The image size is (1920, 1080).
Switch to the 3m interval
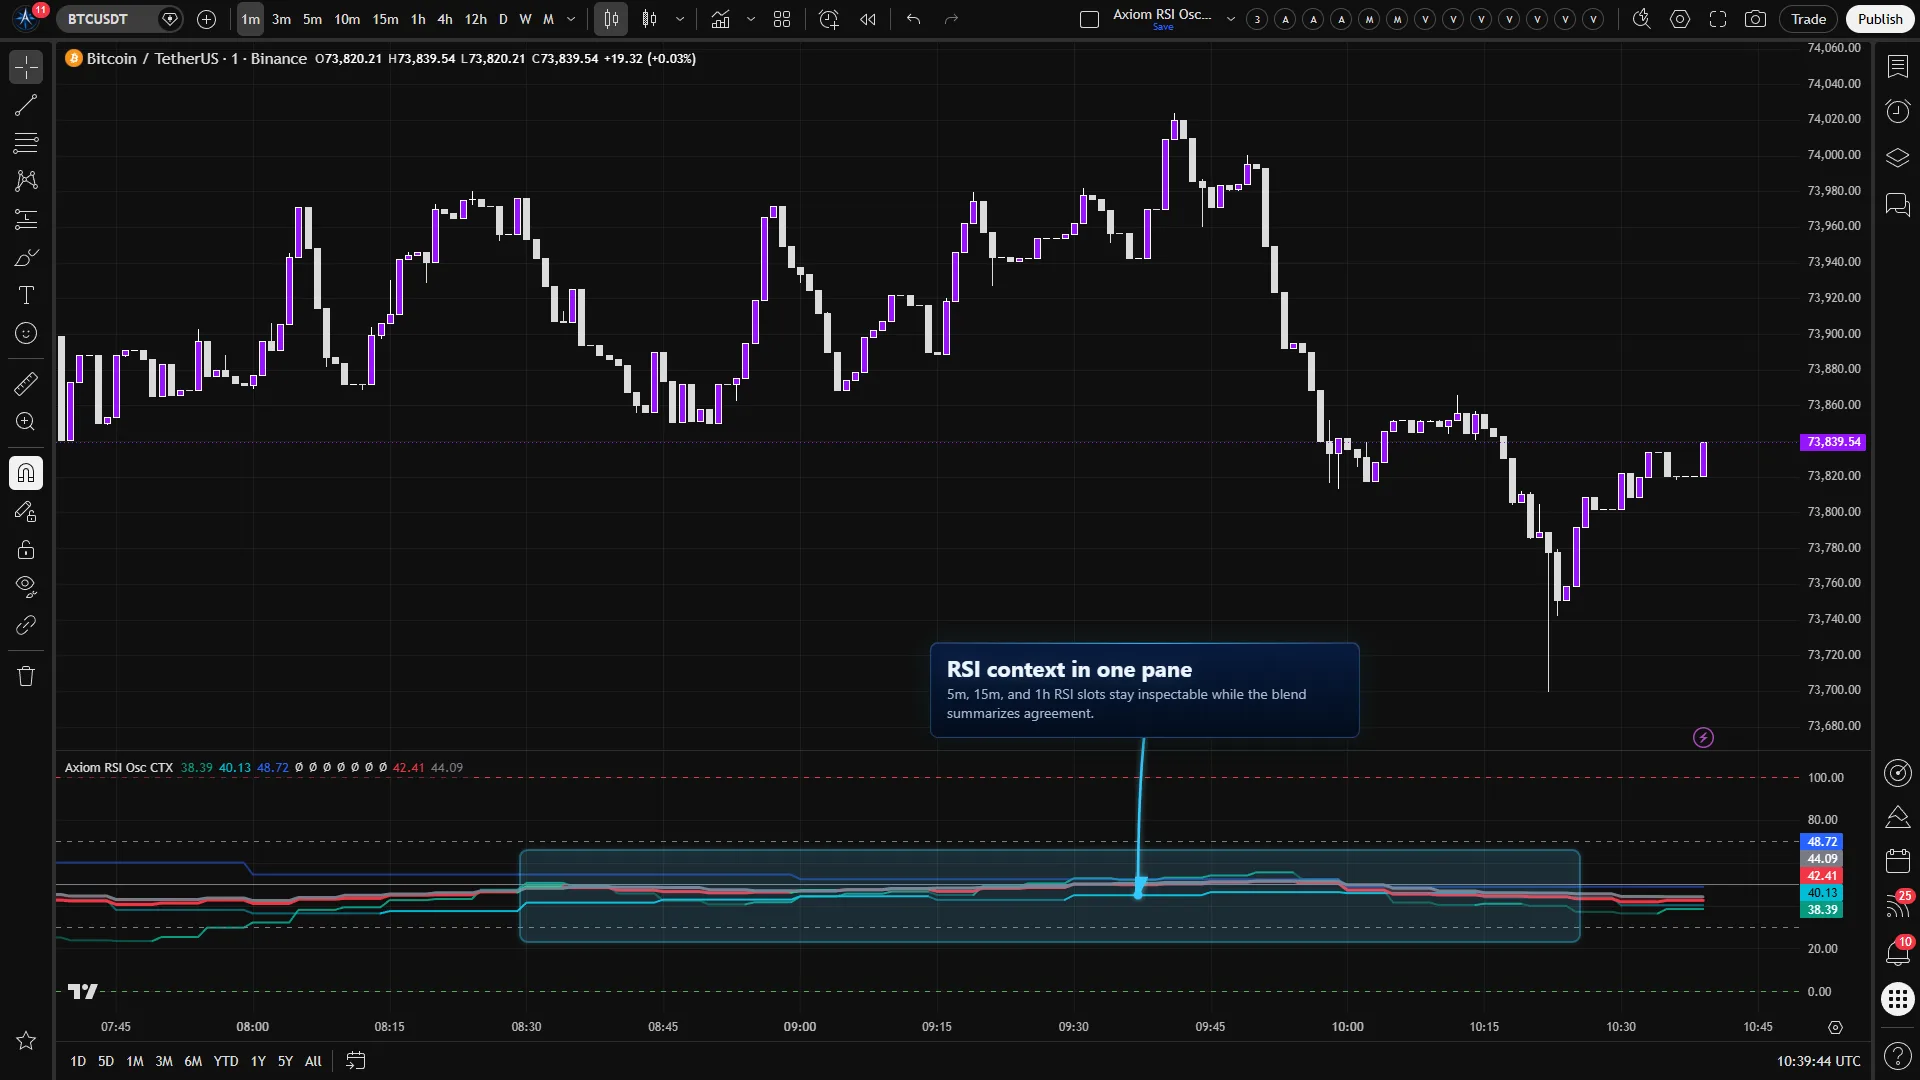pyautogui.click(x=281, y=19)
